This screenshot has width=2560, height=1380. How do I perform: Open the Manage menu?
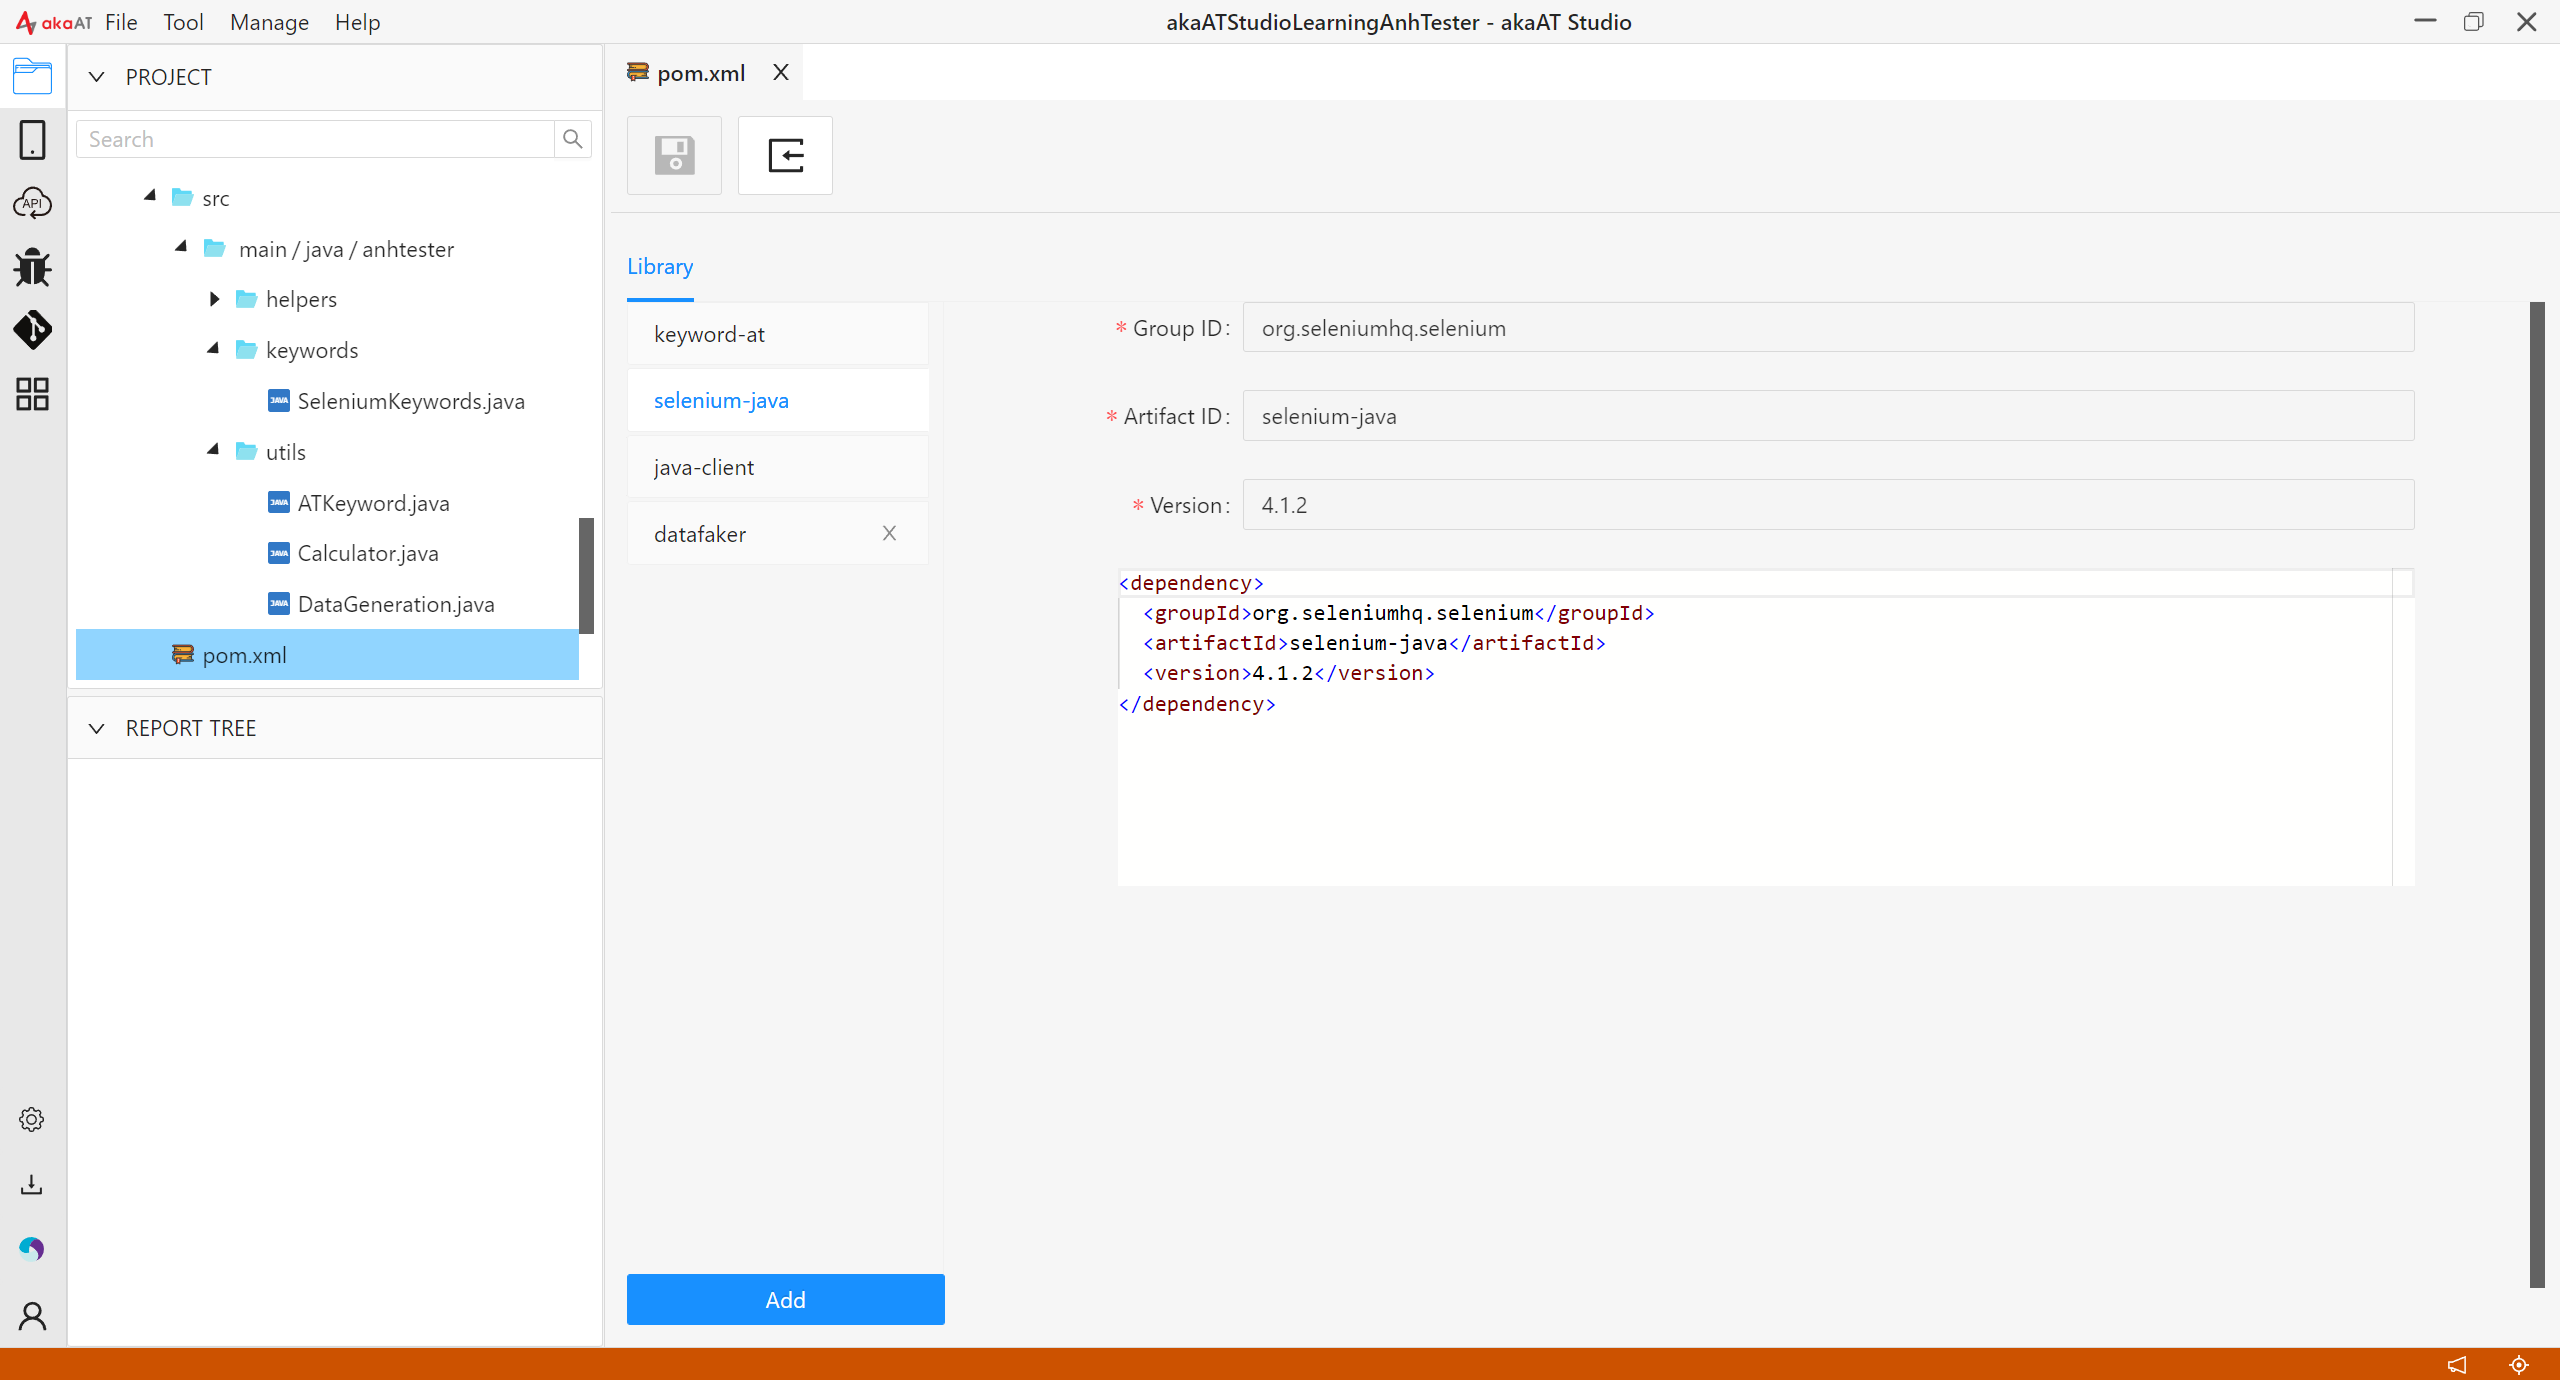coord(269,22)
